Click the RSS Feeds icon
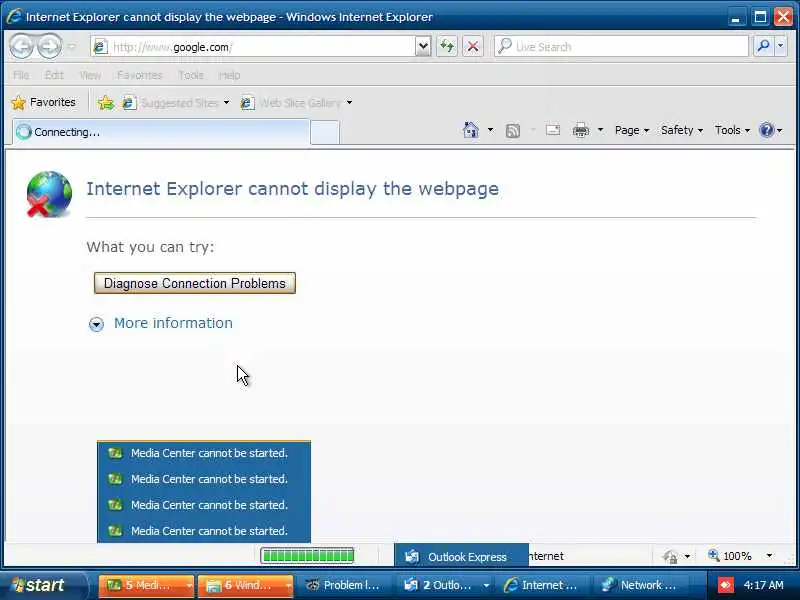Image resolution: width=800 pixels, height=600 pixels. 513,131
